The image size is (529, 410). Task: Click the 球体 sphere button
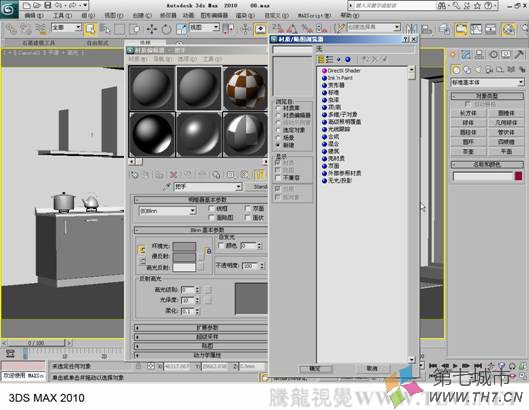coord(468,122)
